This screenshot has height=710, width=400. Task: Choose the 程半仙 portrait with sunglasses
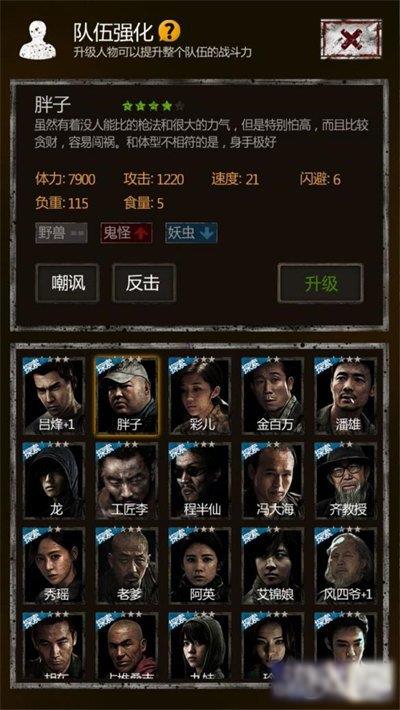[x=200, y=480]
